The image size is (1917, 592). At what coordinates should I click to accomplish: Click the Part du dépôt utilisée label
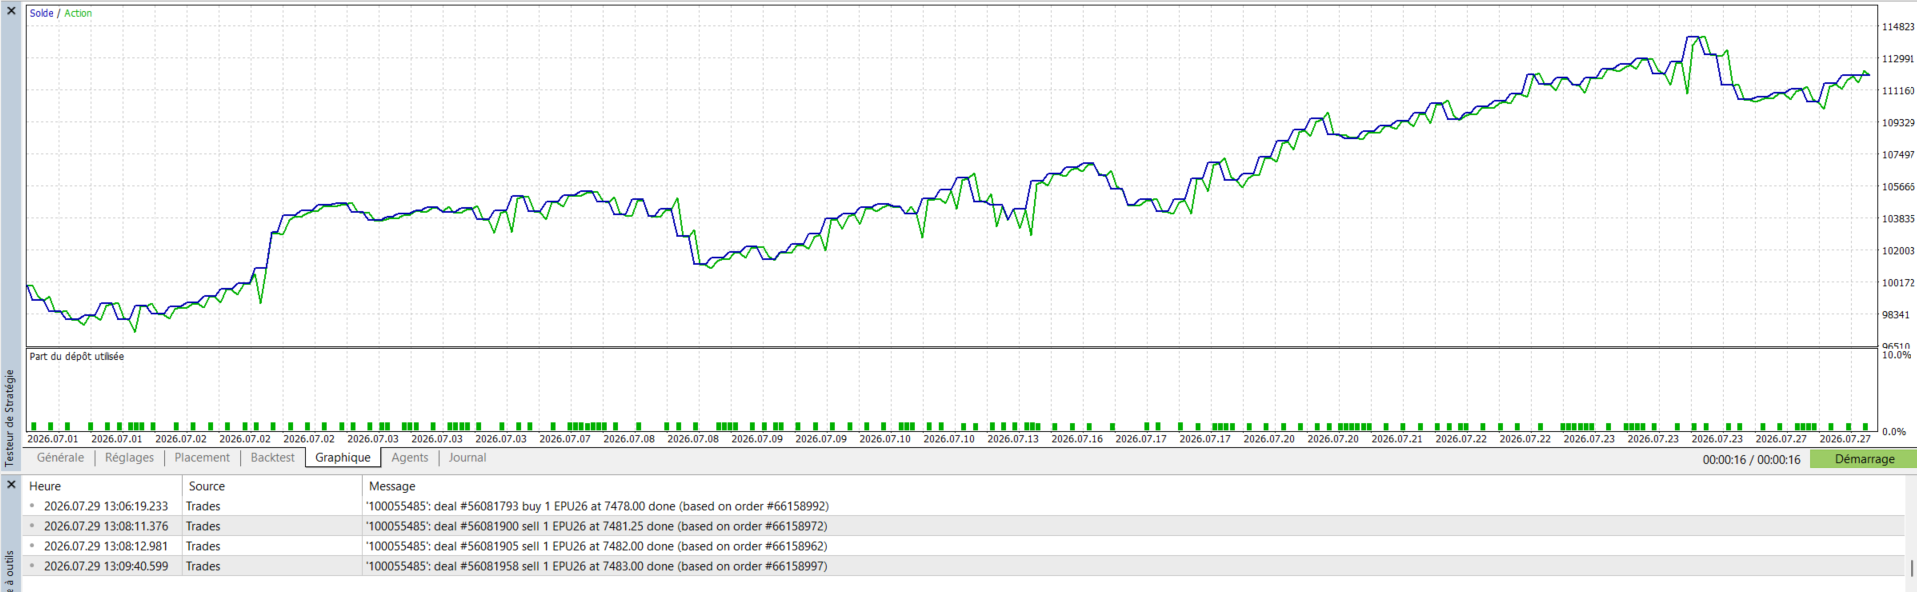(77, 356)
